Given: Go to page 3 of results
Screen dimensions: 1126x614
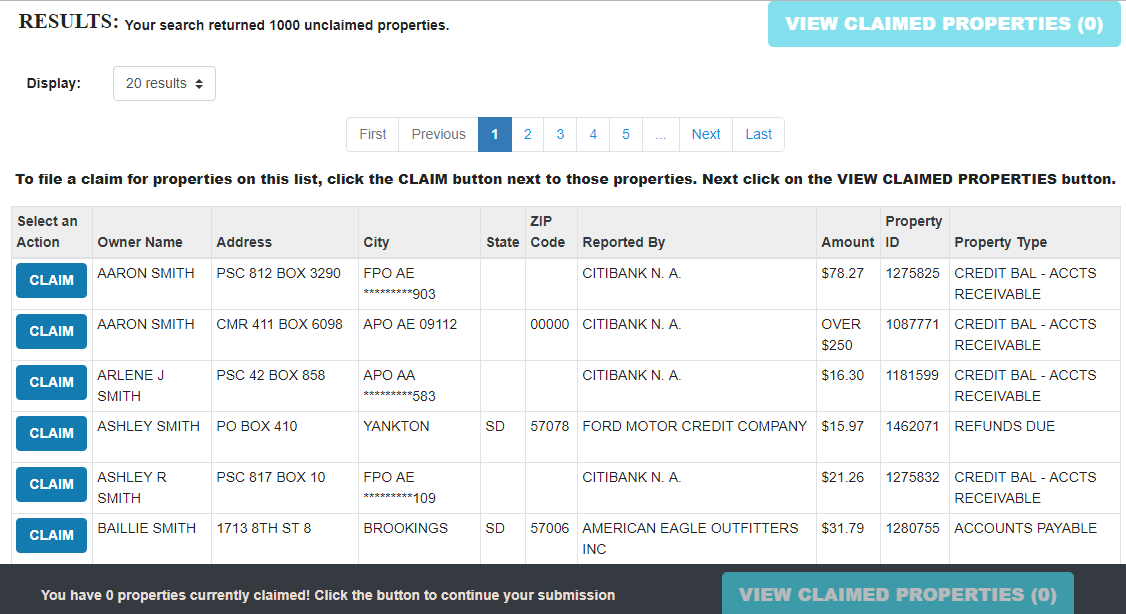Looking at the screenshot, I should (560, 134).
